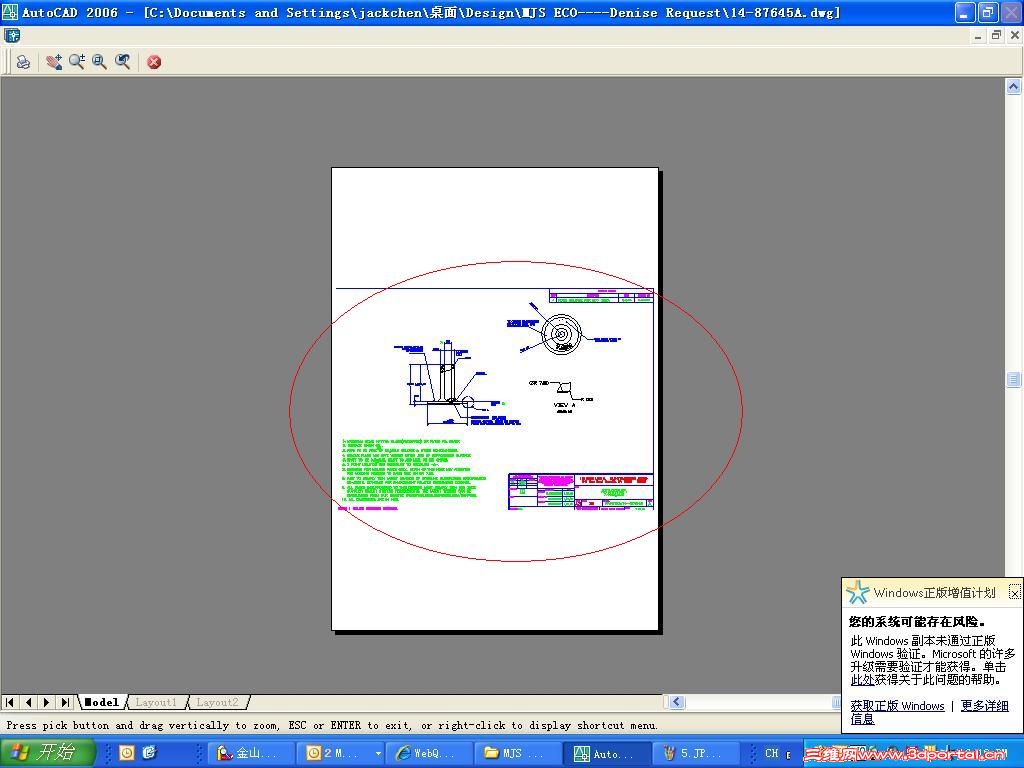This screenshot has width=1024, height=768.
Task: Open the 开始 Start menu
Action: click(x=46, y=753)
